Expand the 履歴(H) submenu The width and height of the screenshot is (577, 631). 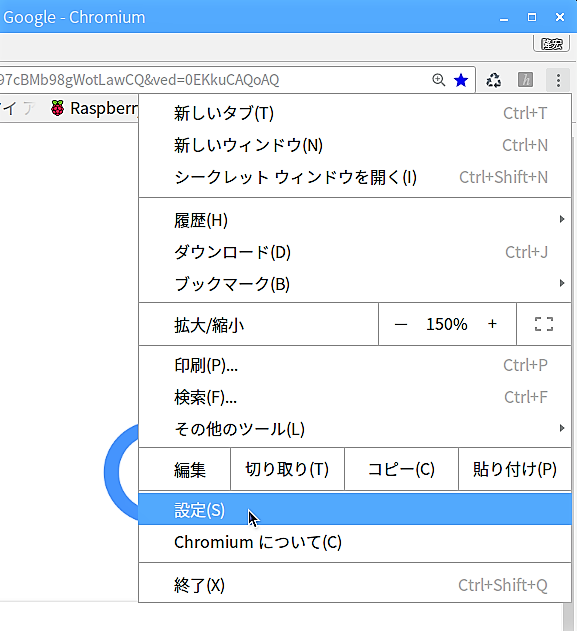click(x=355, y=220)
